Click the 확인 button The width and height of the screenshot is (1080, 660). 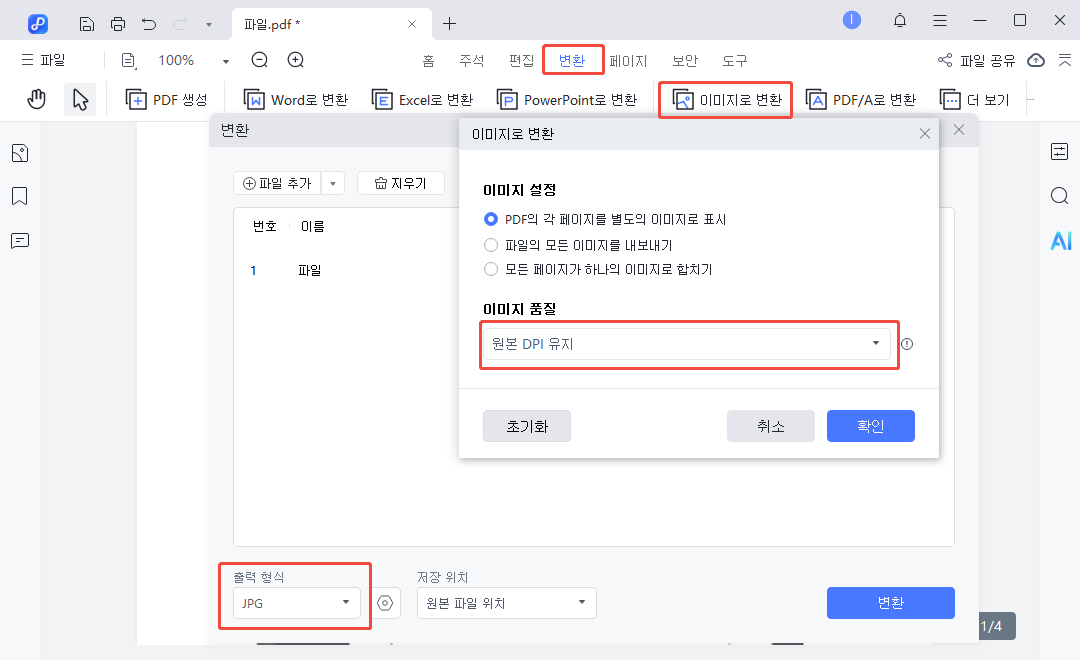pyautogui.click(x=870, y=426)
